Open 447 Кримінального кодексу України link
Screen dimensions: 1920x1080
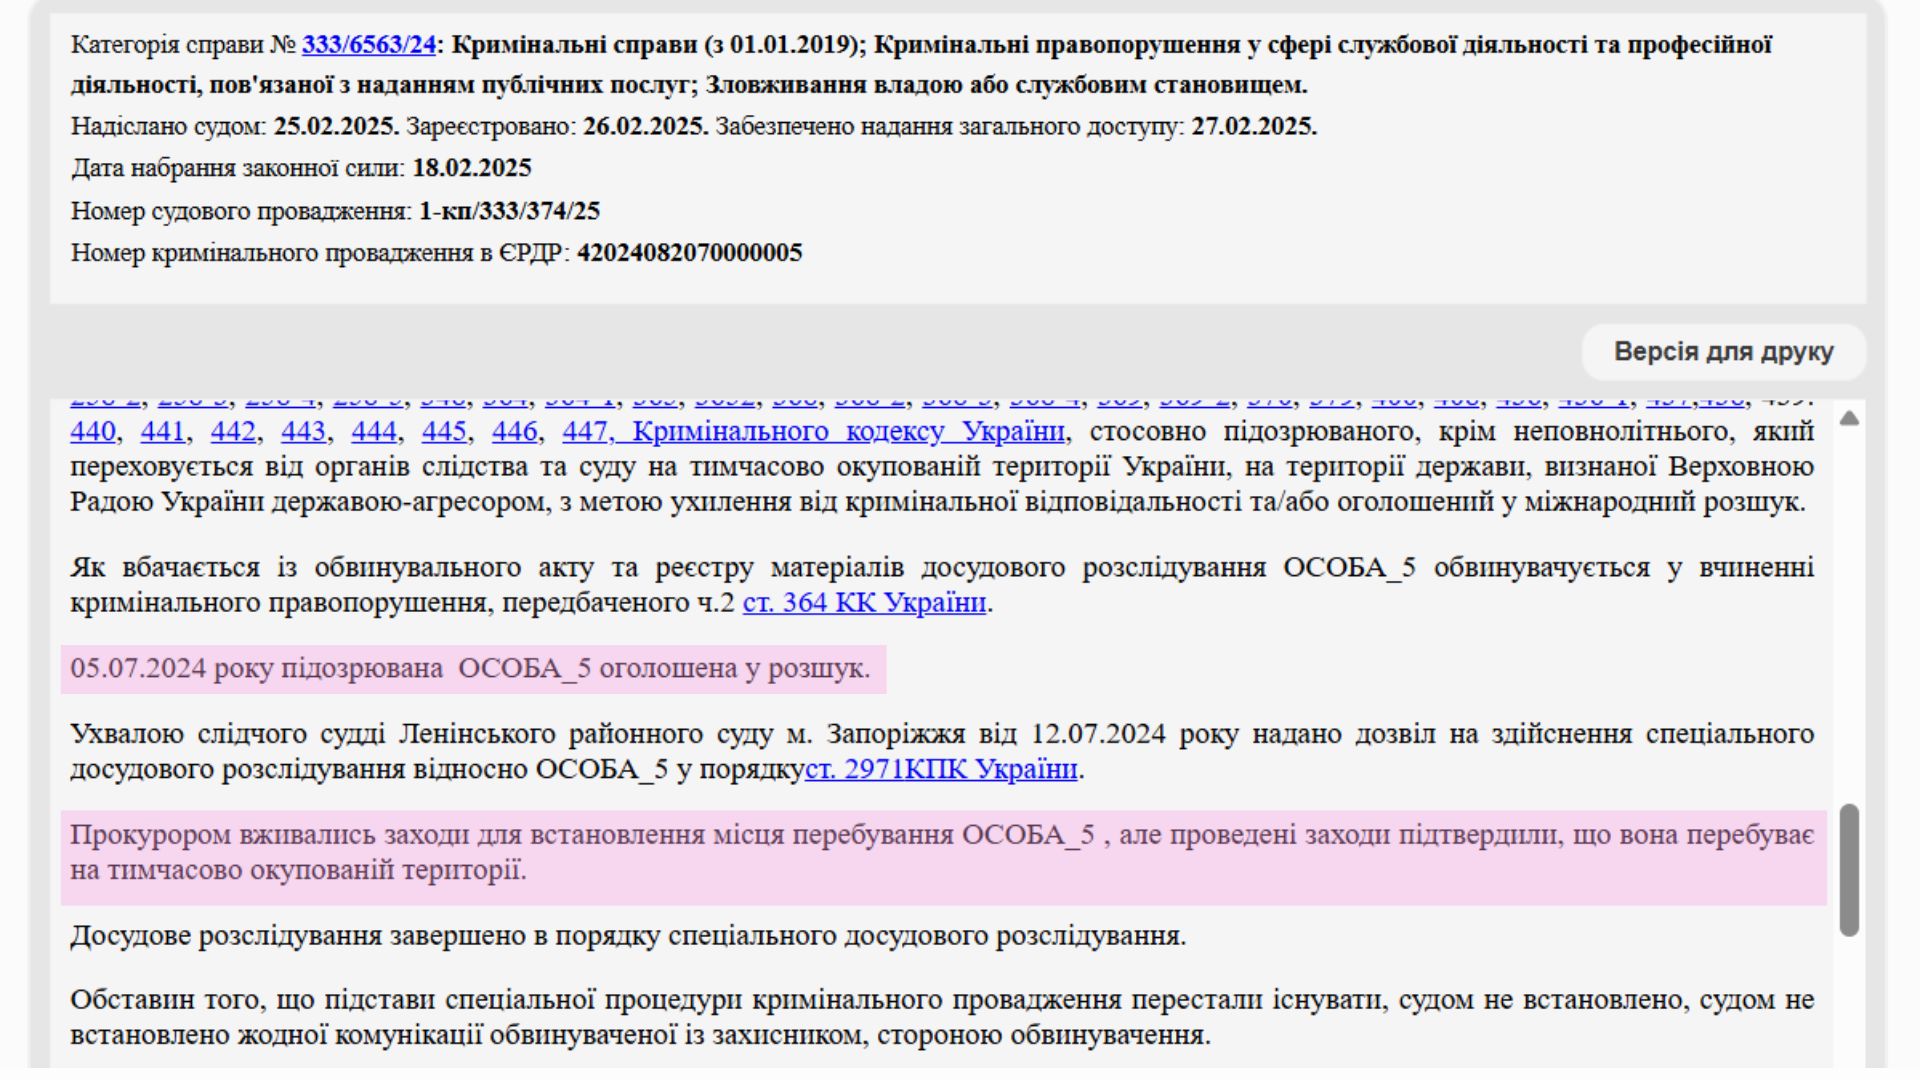coord(812,432)
